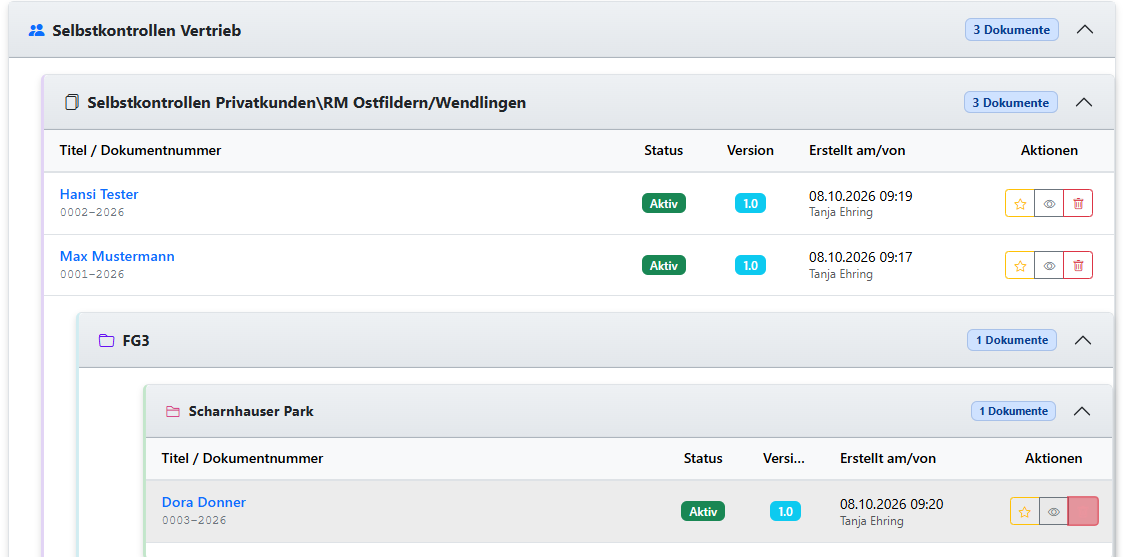The image size is (1123, 557).
Task: Click the Version column header in Privatkunden table
Action: (x=751, y=150)
